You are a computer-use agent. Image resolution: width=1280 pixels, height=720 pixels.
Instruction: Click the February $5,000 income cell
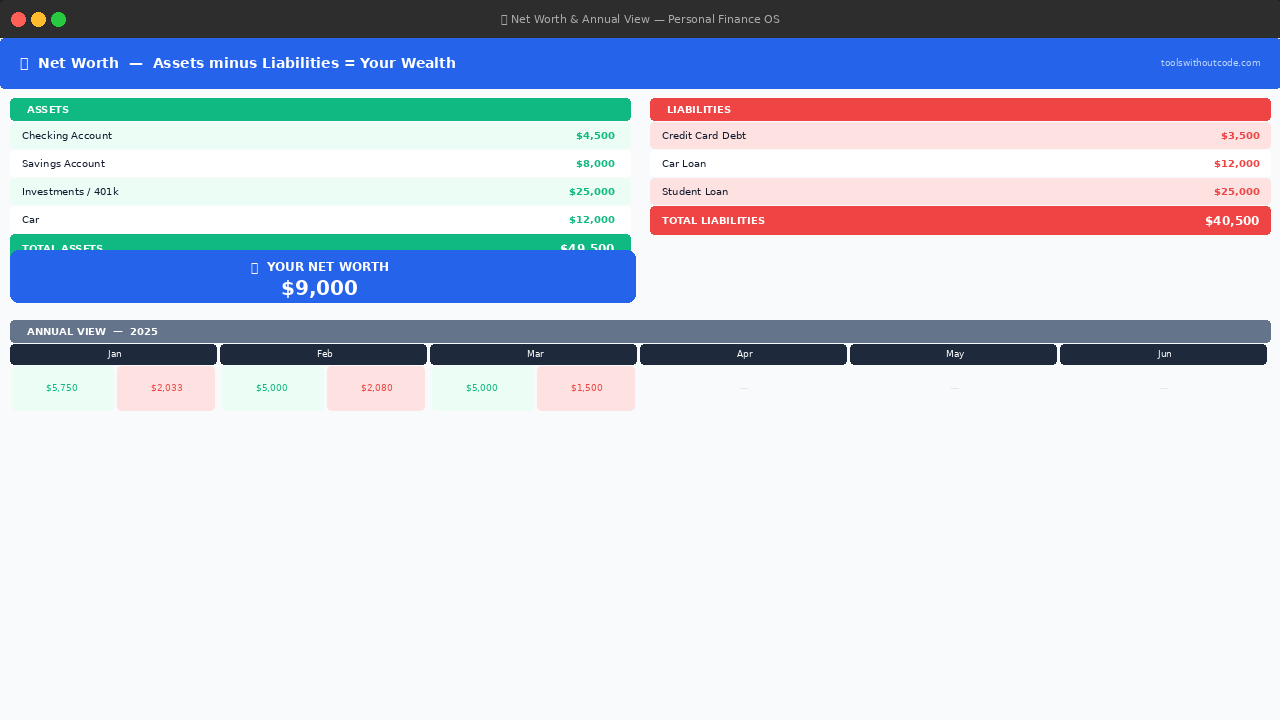[272, 388]
